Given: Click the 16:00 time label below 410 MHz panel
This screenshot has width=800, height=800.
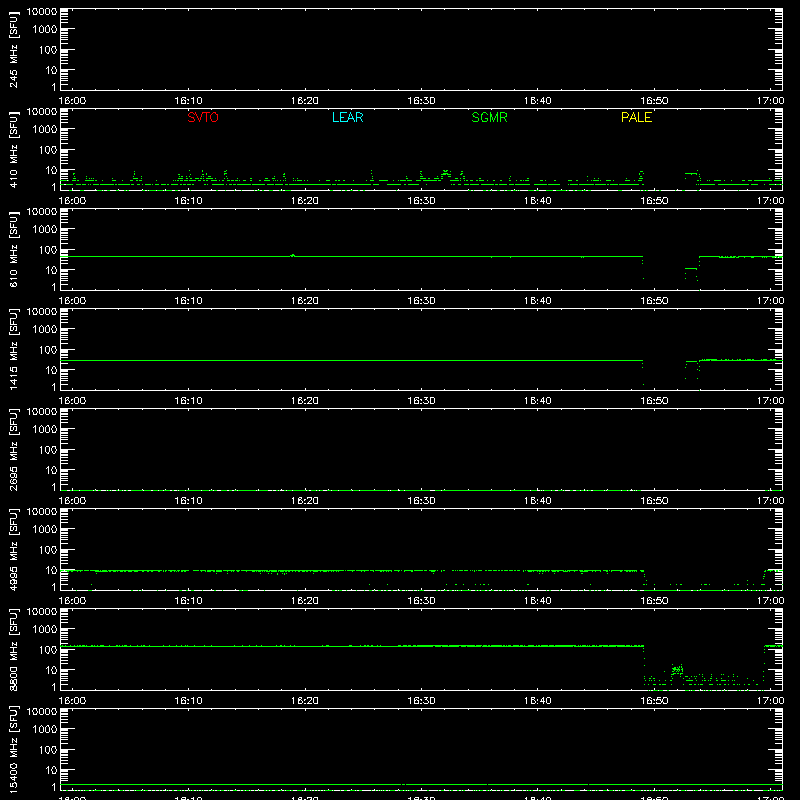Looking at the screenshot, I should [72, 201].
